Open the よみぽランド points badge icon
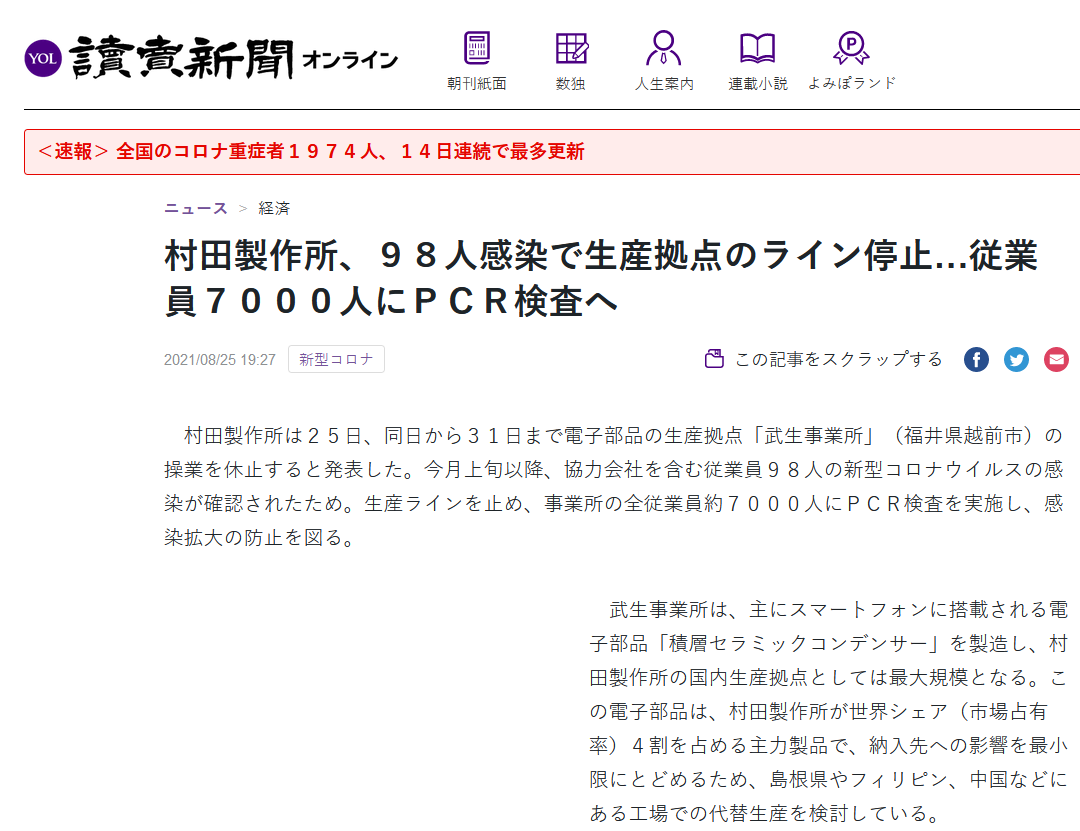Viewport: 1080px width, 831px height. 851,48
